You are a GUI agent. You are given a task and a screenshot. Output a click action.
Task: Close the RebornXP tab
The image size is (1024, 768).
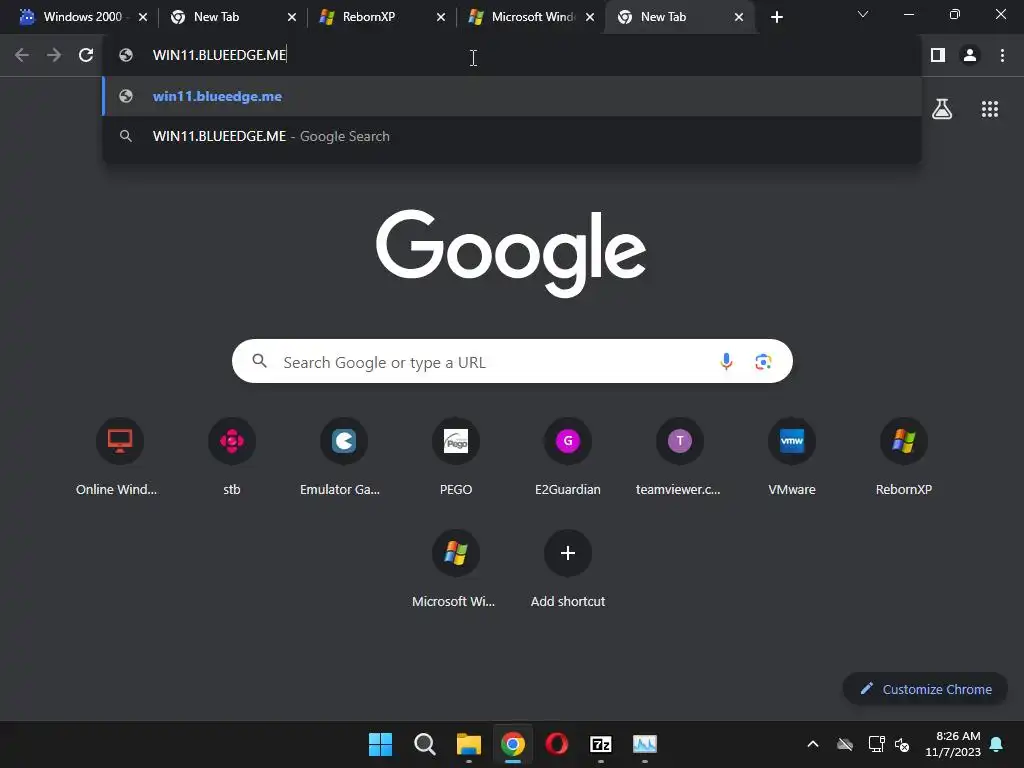(441, 17)
